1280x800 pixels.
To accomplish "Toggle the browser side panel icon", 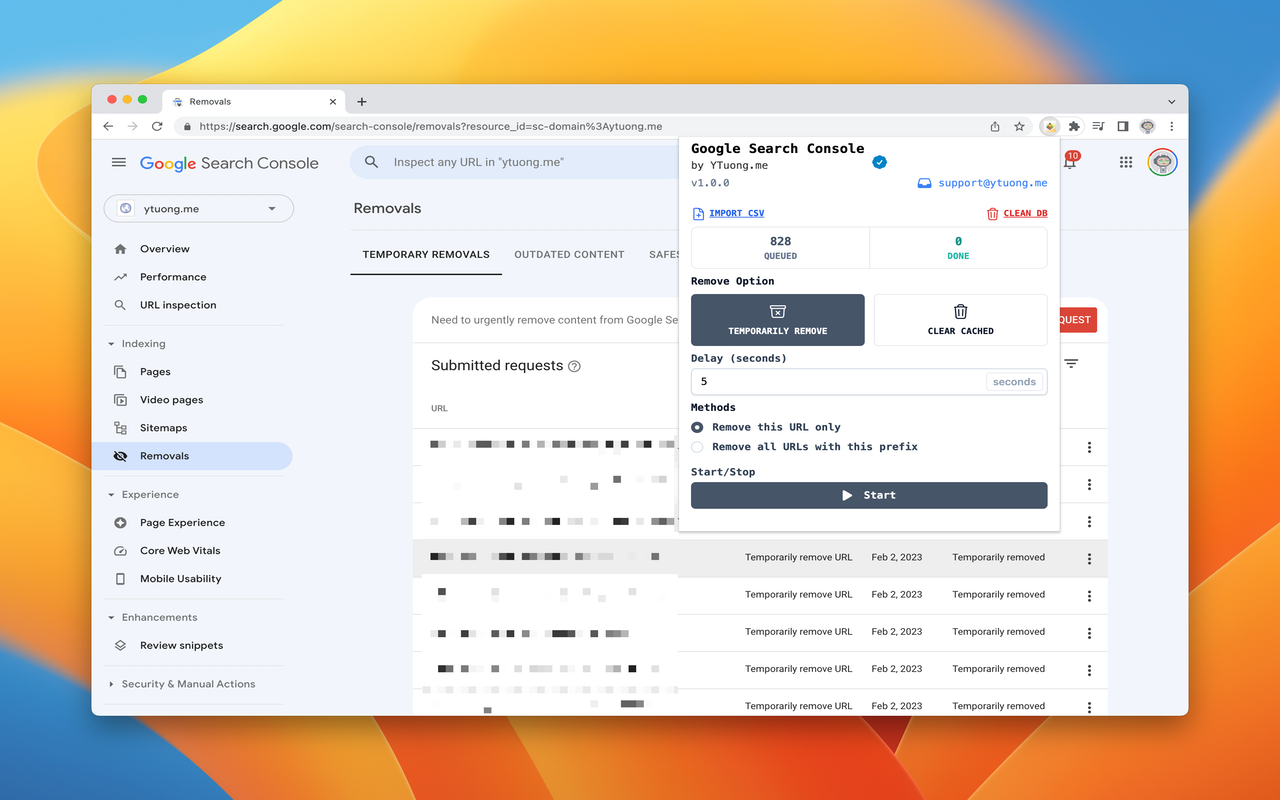I will tap(1123, 126).
